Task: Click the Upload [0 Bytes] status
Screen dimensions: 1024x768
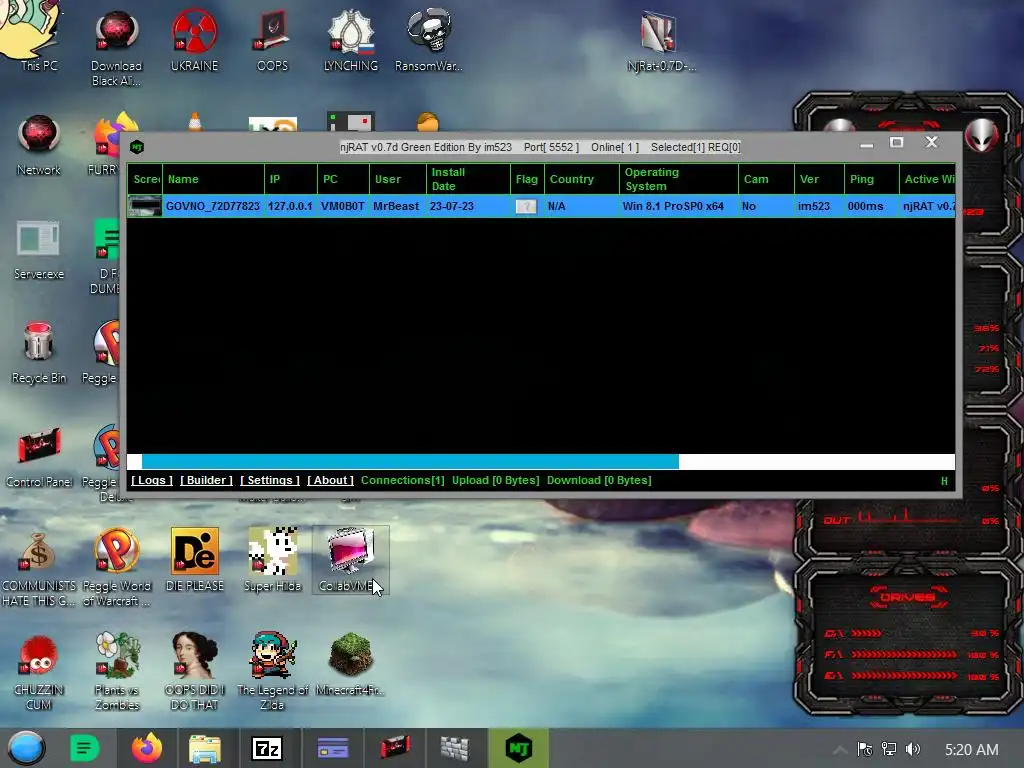Action: point(496,480)
